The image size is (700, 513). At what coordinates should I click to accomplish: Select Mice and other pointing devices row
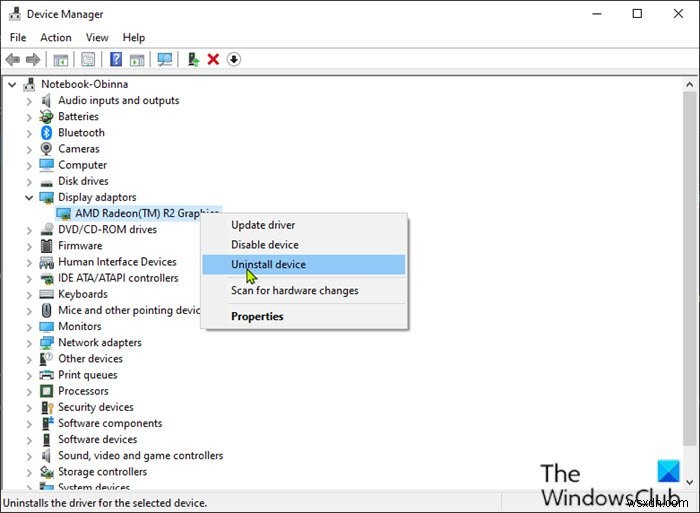(x=129, y=310)
